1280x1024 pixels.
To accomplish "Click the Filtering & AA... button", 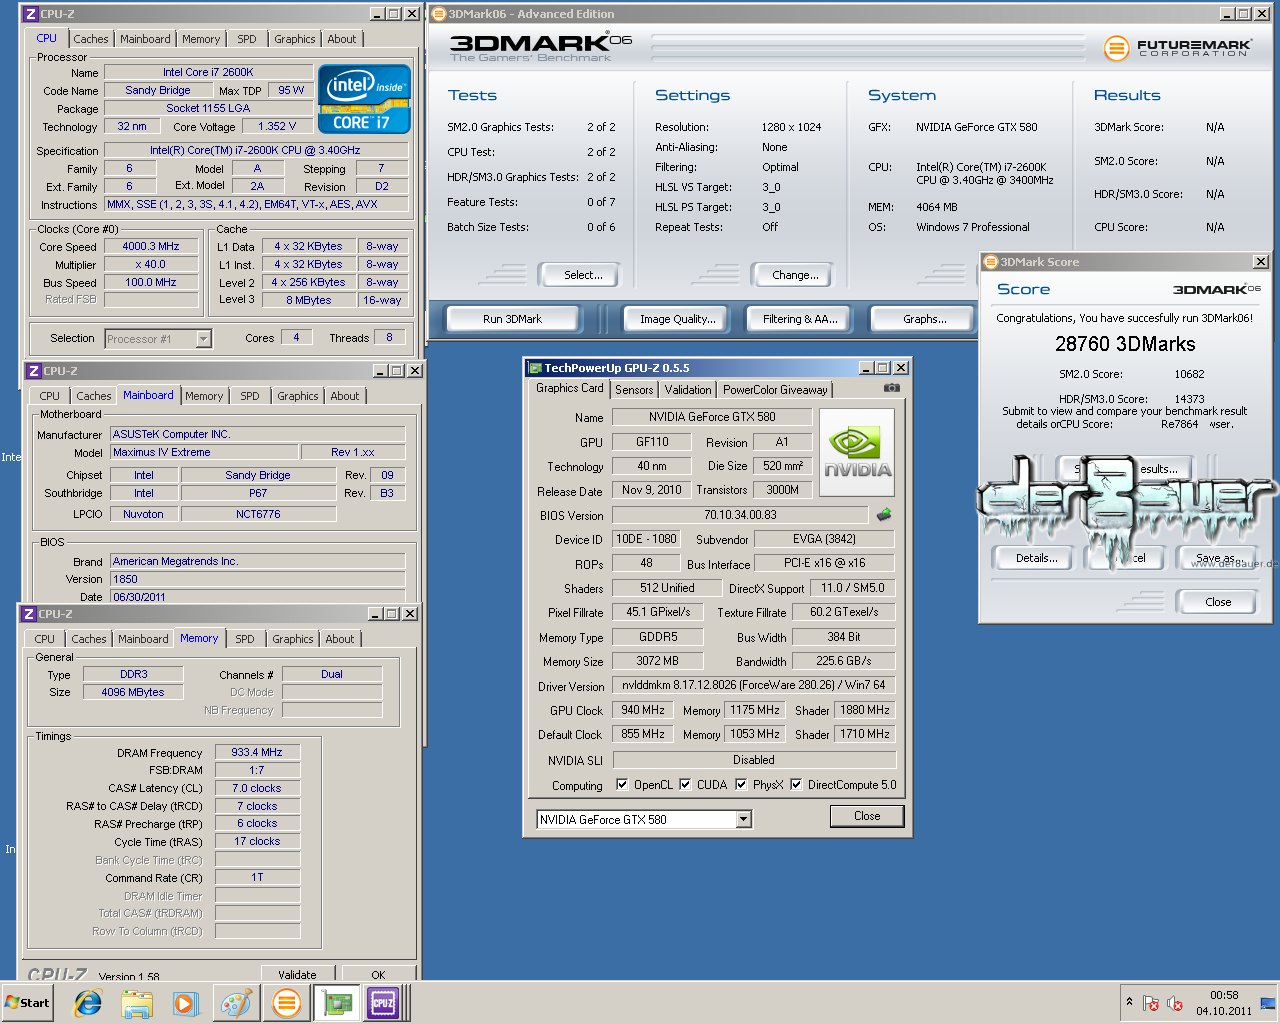I will click(x=800, y=319).
